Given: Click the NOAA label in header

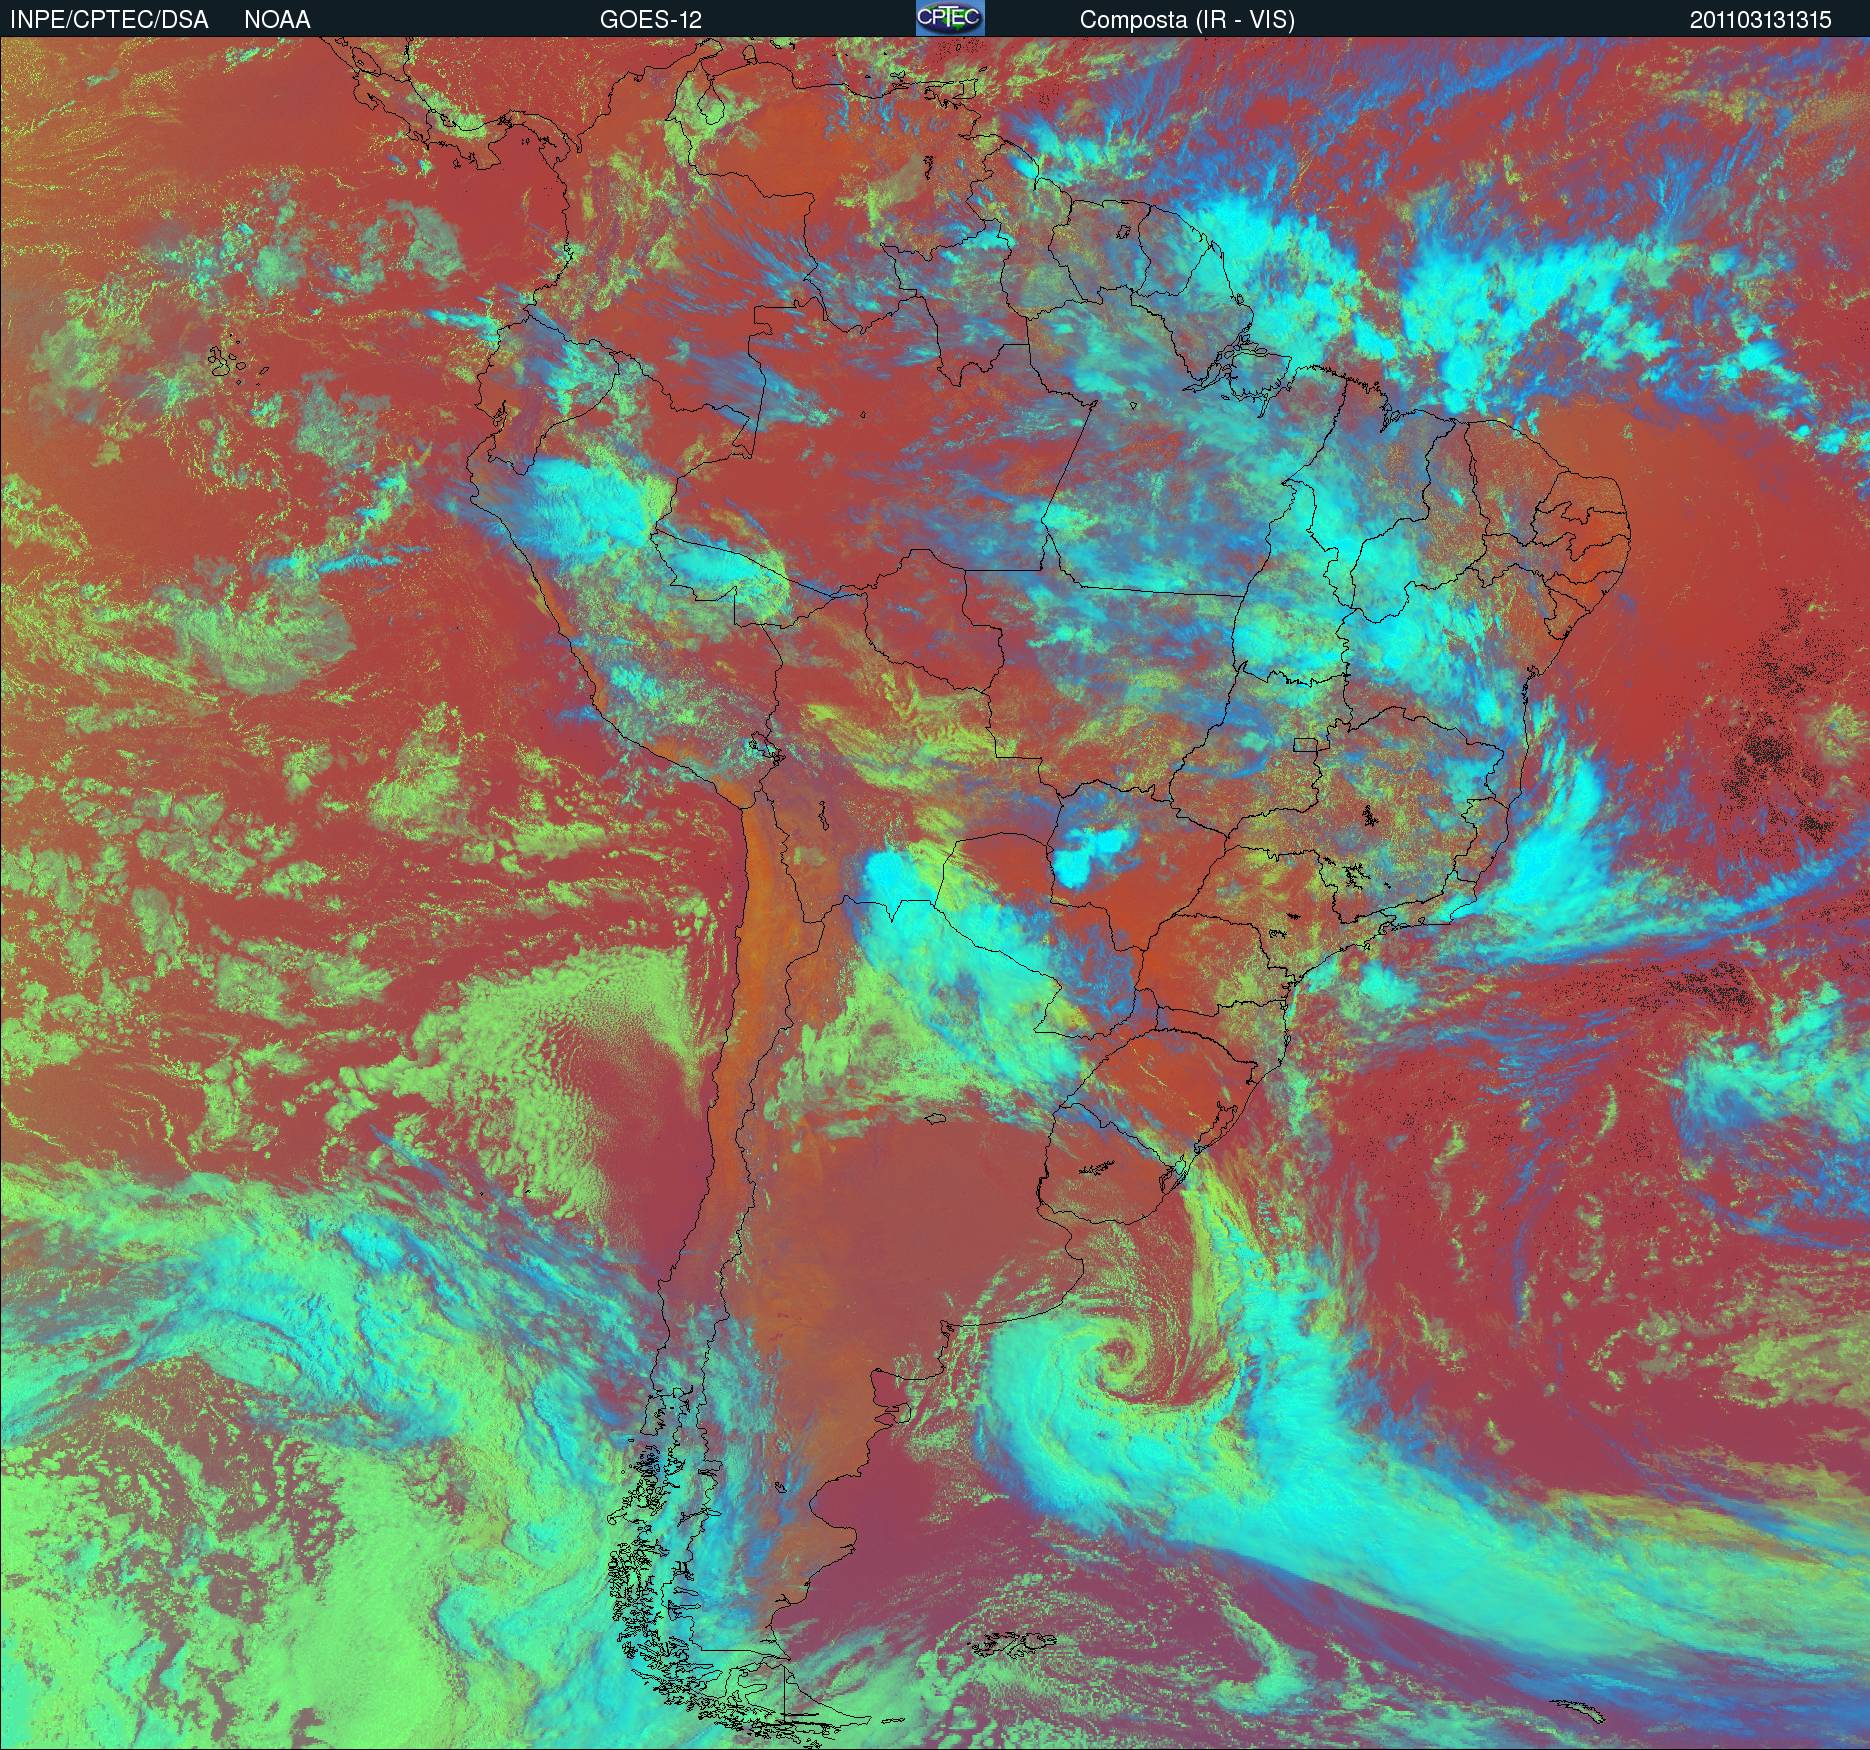Looking at the screenshot, I should pyautogui.click(x=277, y=20).
